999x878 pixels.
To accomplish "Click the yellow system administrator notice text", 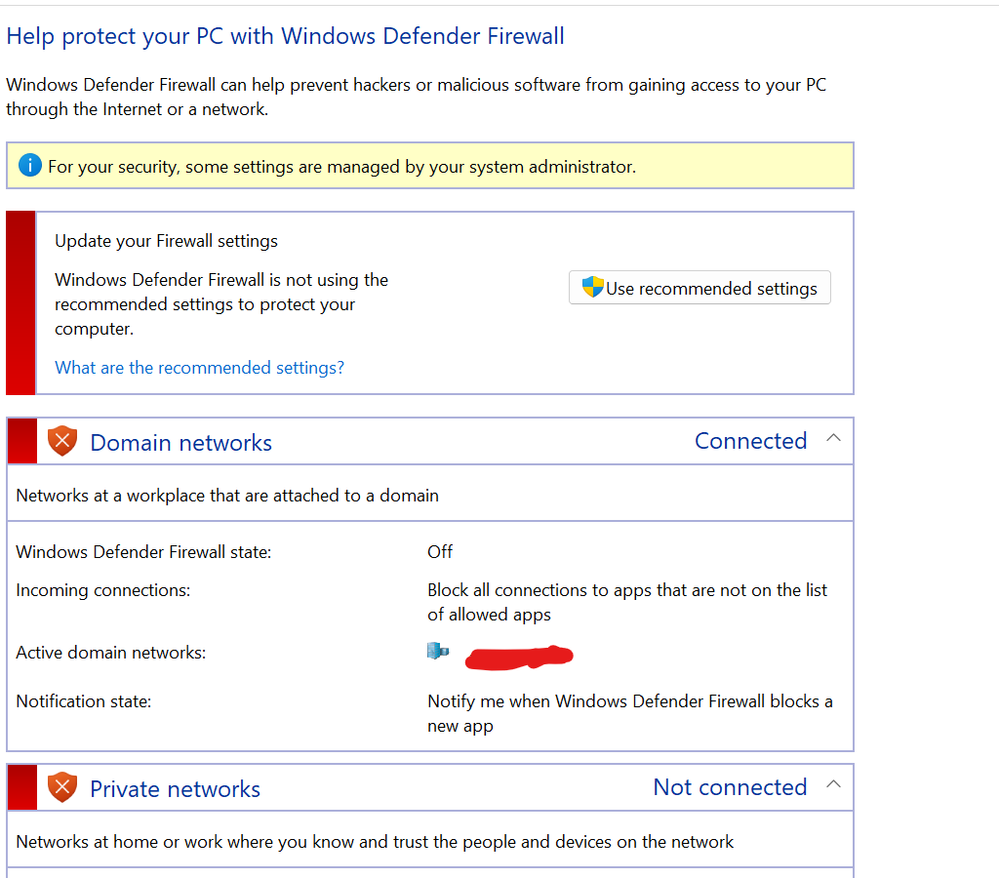I will (341, 167).
